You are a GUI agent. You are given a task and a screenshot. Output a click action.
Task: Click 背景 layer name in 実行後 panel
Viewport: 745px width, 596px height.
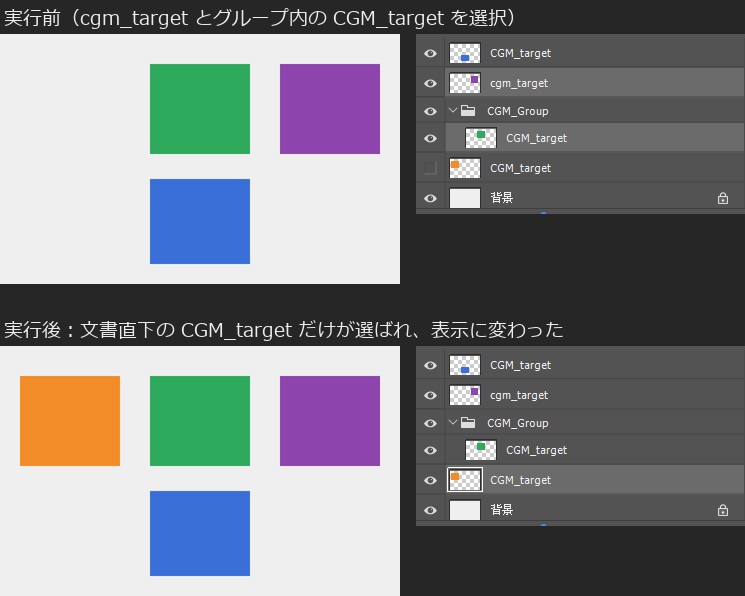point(501,510)
